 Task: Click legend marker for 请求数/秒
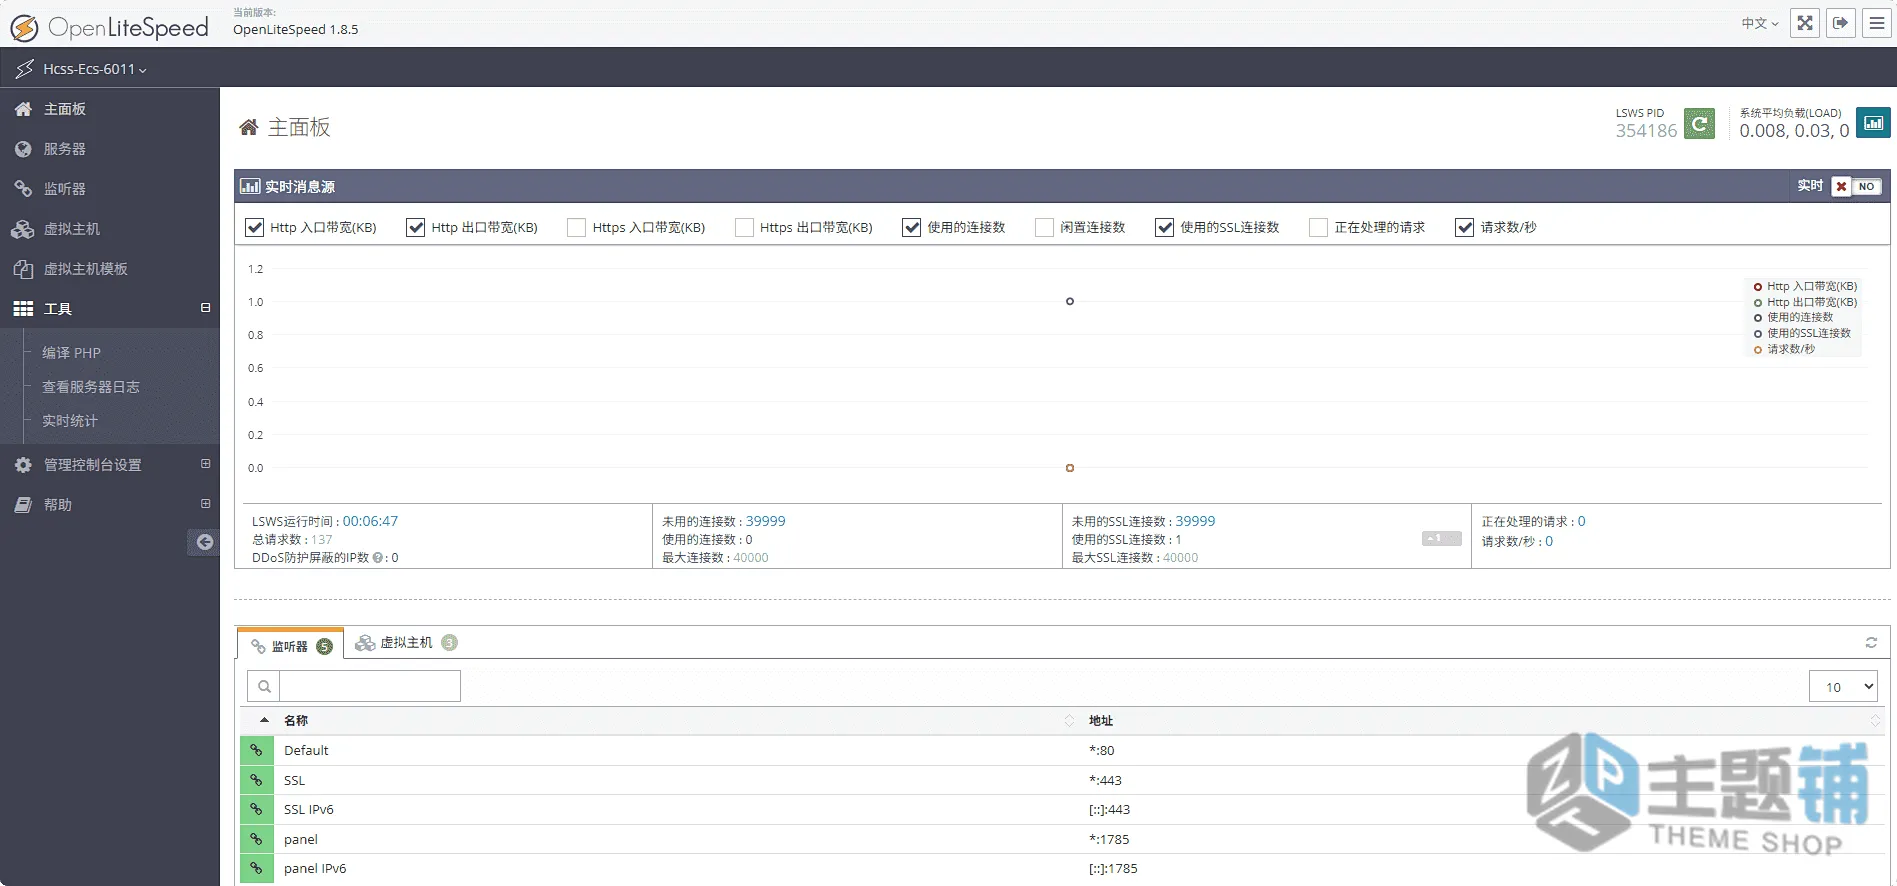1758,349
